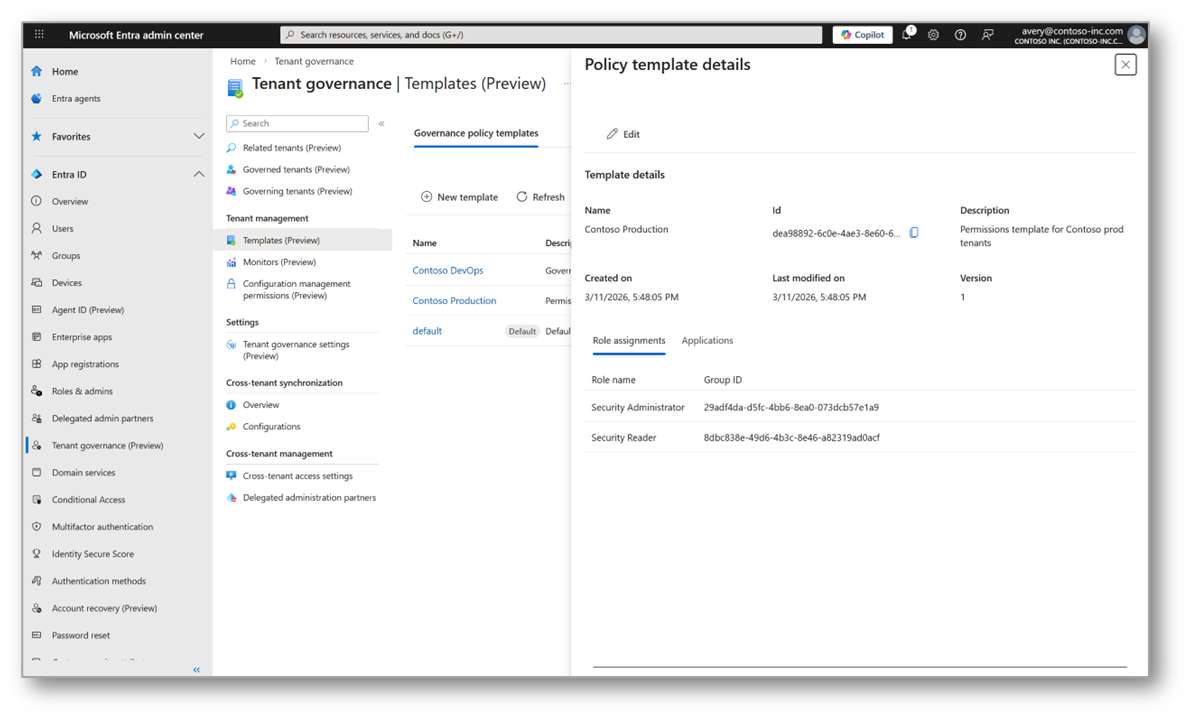
Task: Open the default template link
Action: pyautogui.click(x=427, y=331)
